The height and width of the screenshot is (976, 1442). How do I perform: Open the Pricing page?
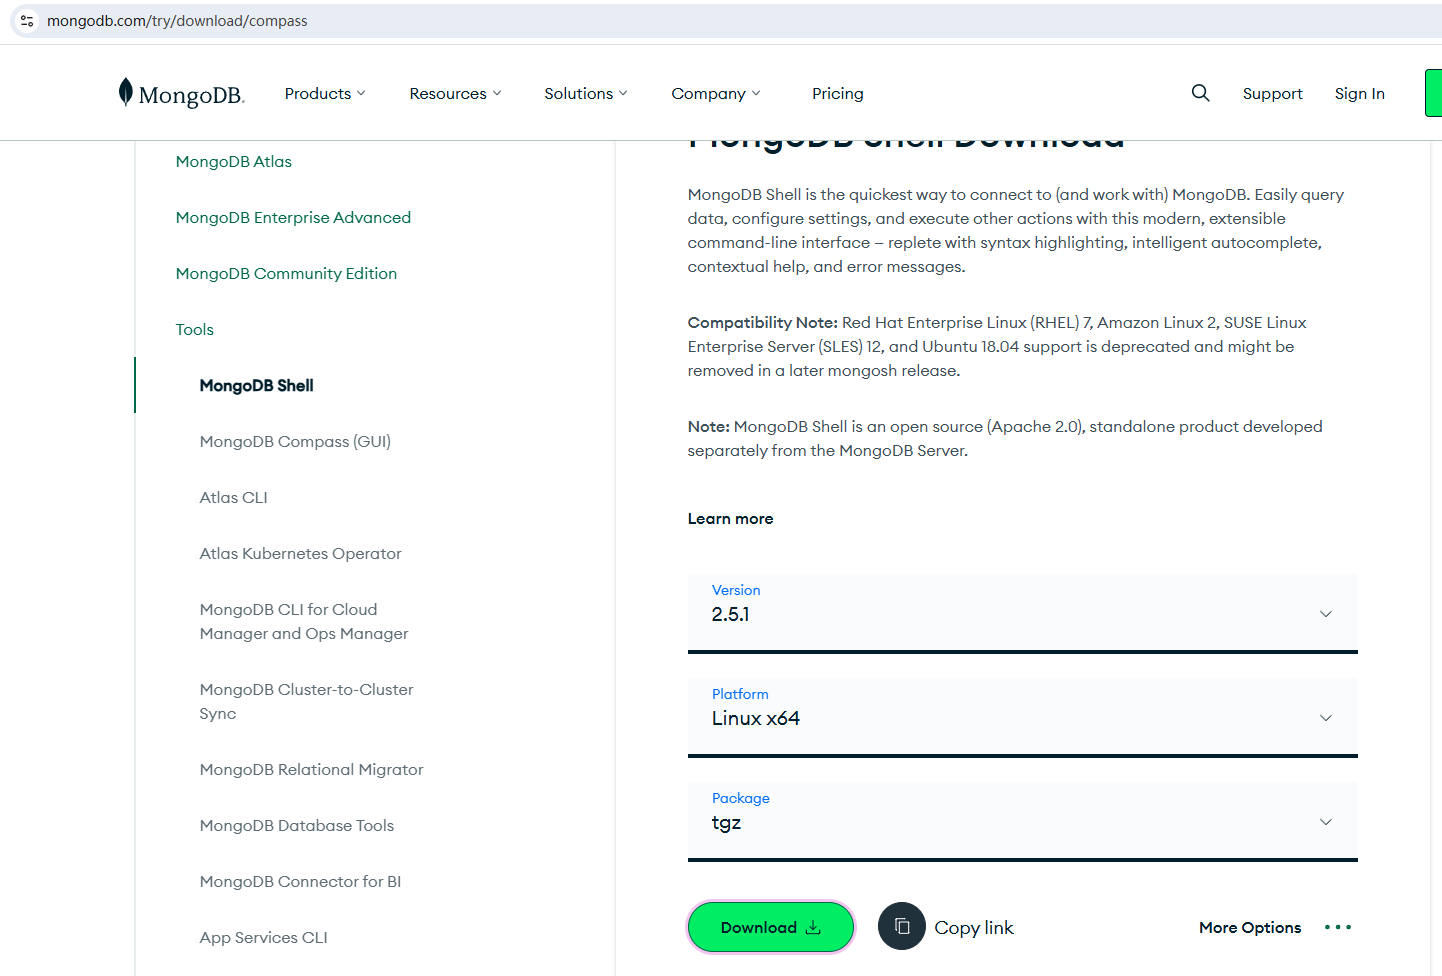pyautogui.click(x=838, y=93)
